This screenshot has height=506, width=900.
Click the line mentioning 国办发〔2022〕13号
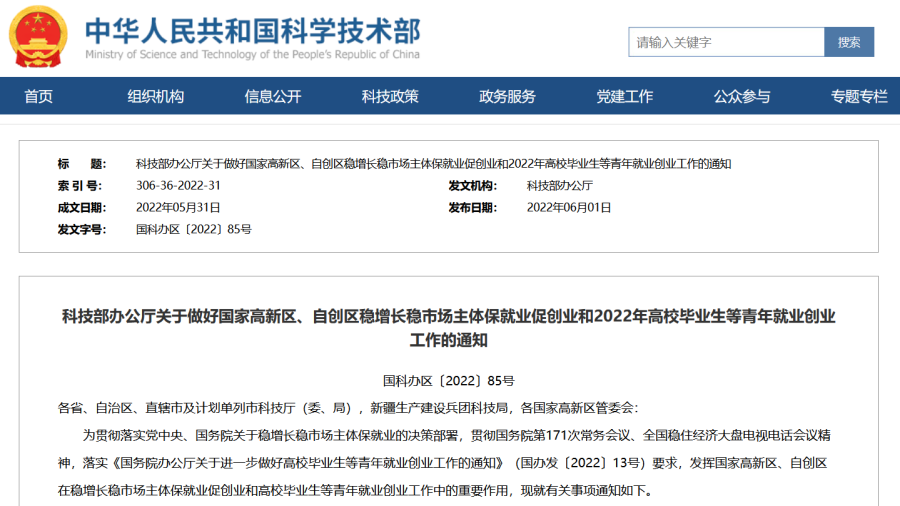click(x=443, y=463)
